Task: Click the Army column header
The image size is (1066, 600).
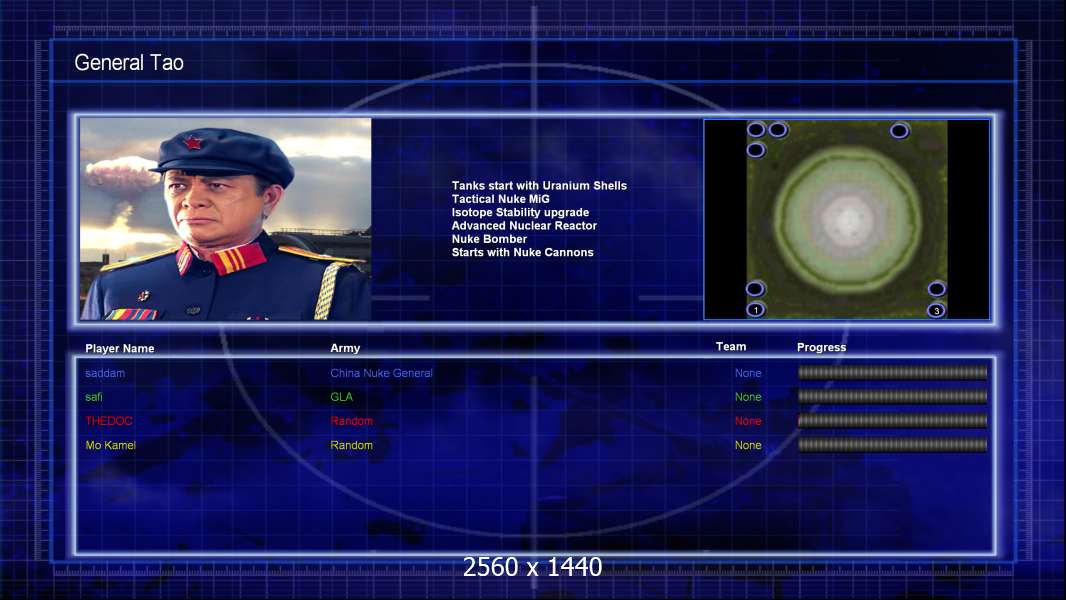Action: coord(345,348)
